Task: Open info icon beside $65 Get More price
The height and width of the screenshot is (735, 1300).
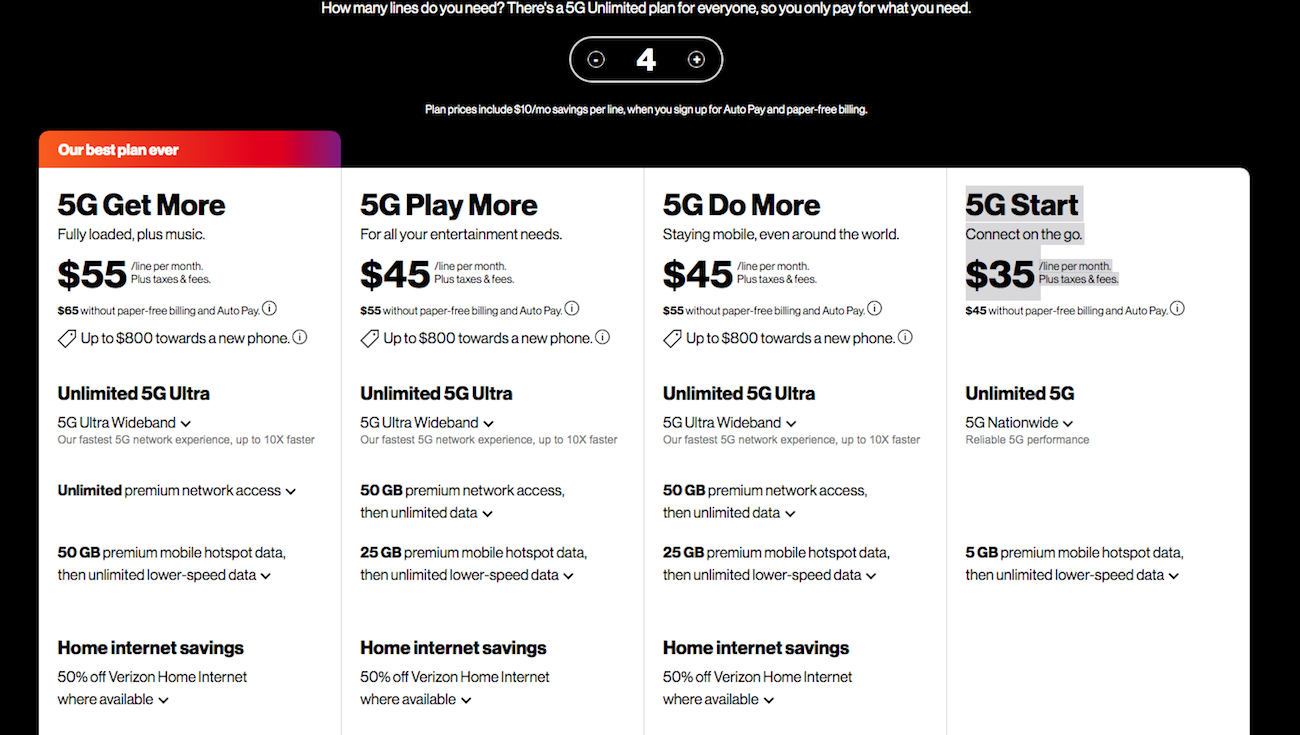Action: pos(269,309)
